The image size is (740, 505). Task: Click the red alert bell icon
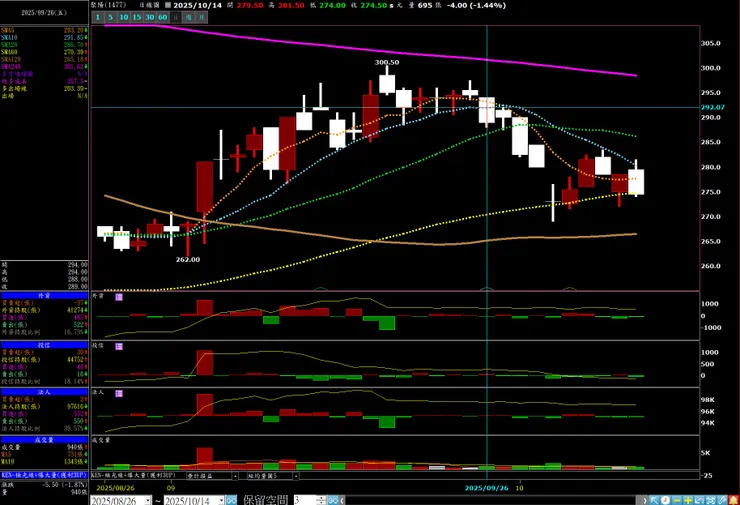tap(733, 500)
